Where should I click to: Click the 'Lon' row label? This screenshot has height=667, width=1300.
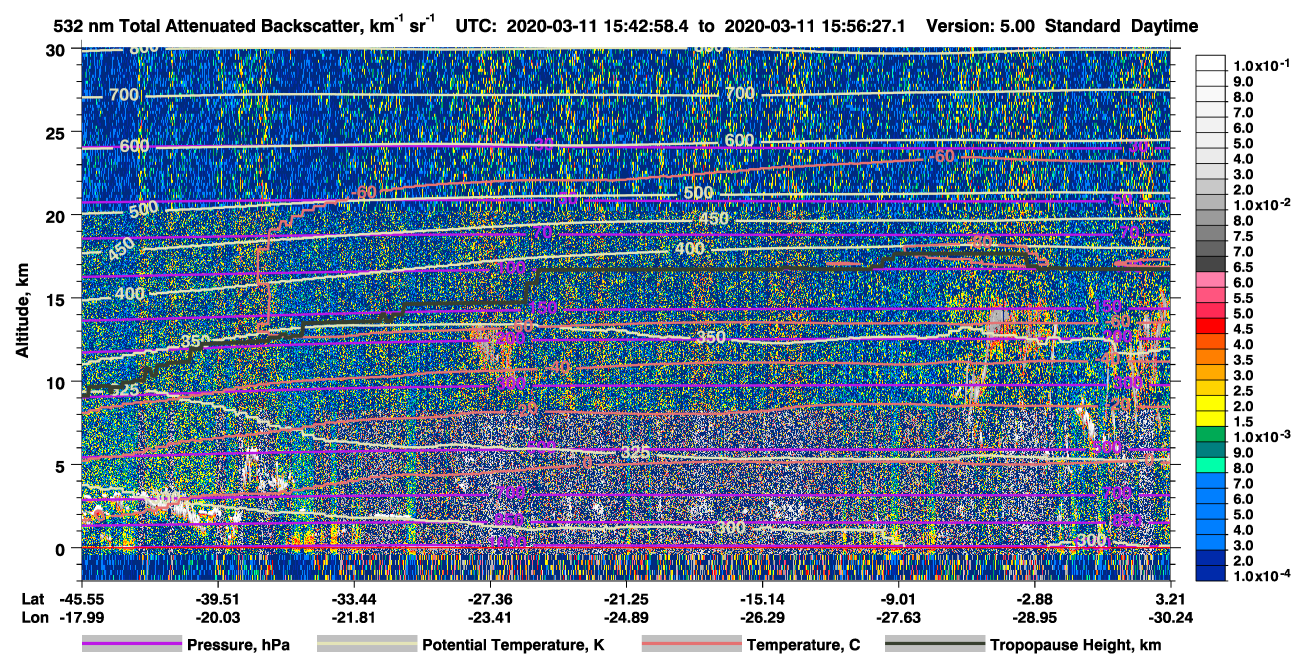33,617
